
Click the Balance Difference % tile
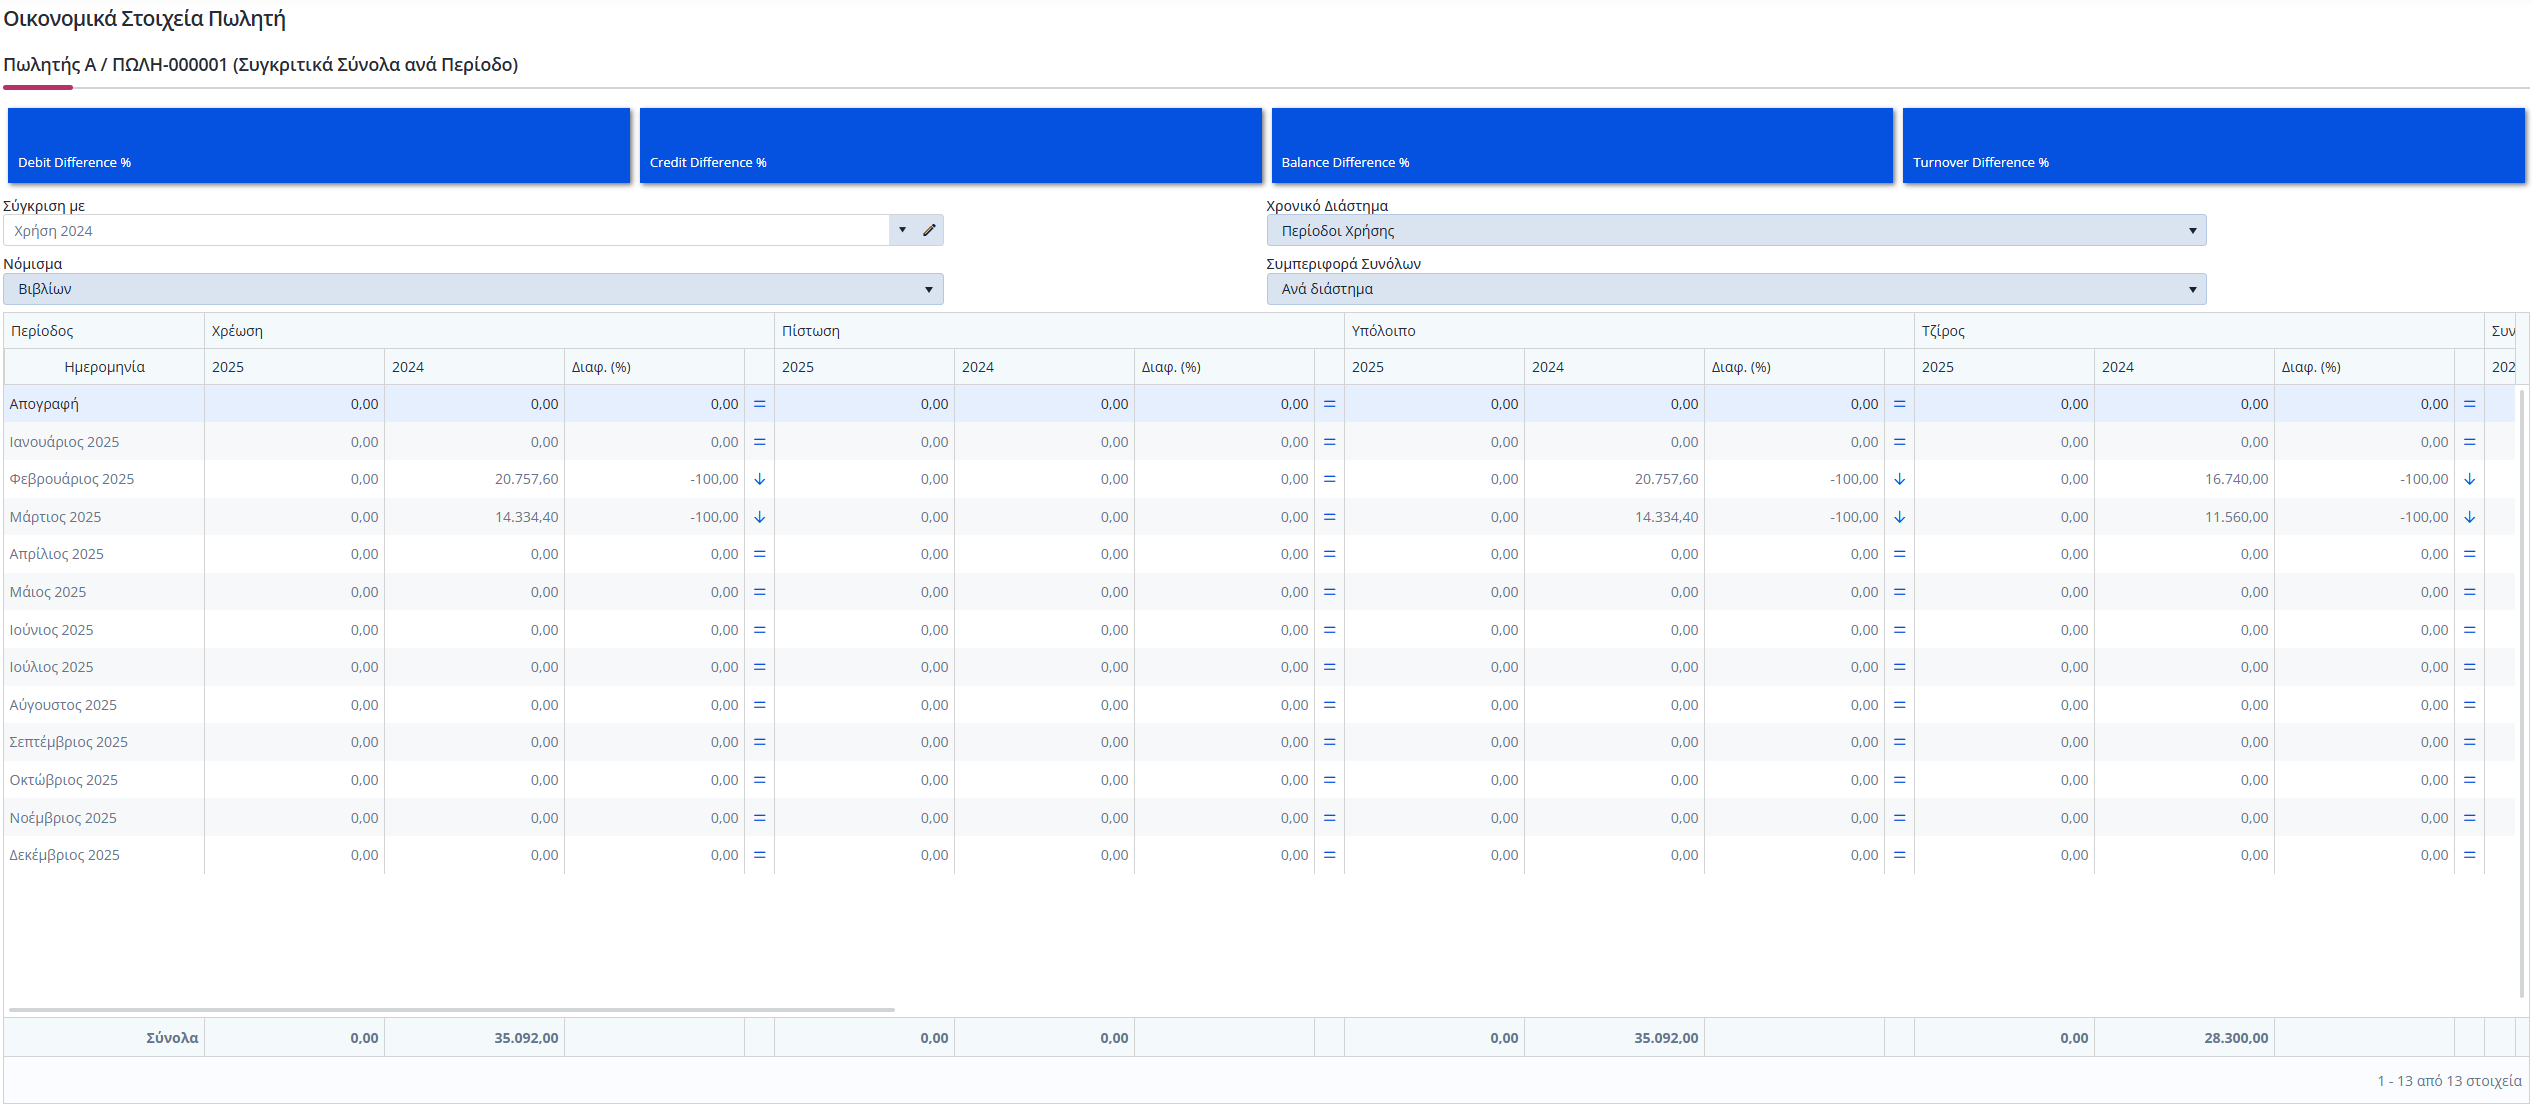pyautogui.click(x=1582, y=146)
